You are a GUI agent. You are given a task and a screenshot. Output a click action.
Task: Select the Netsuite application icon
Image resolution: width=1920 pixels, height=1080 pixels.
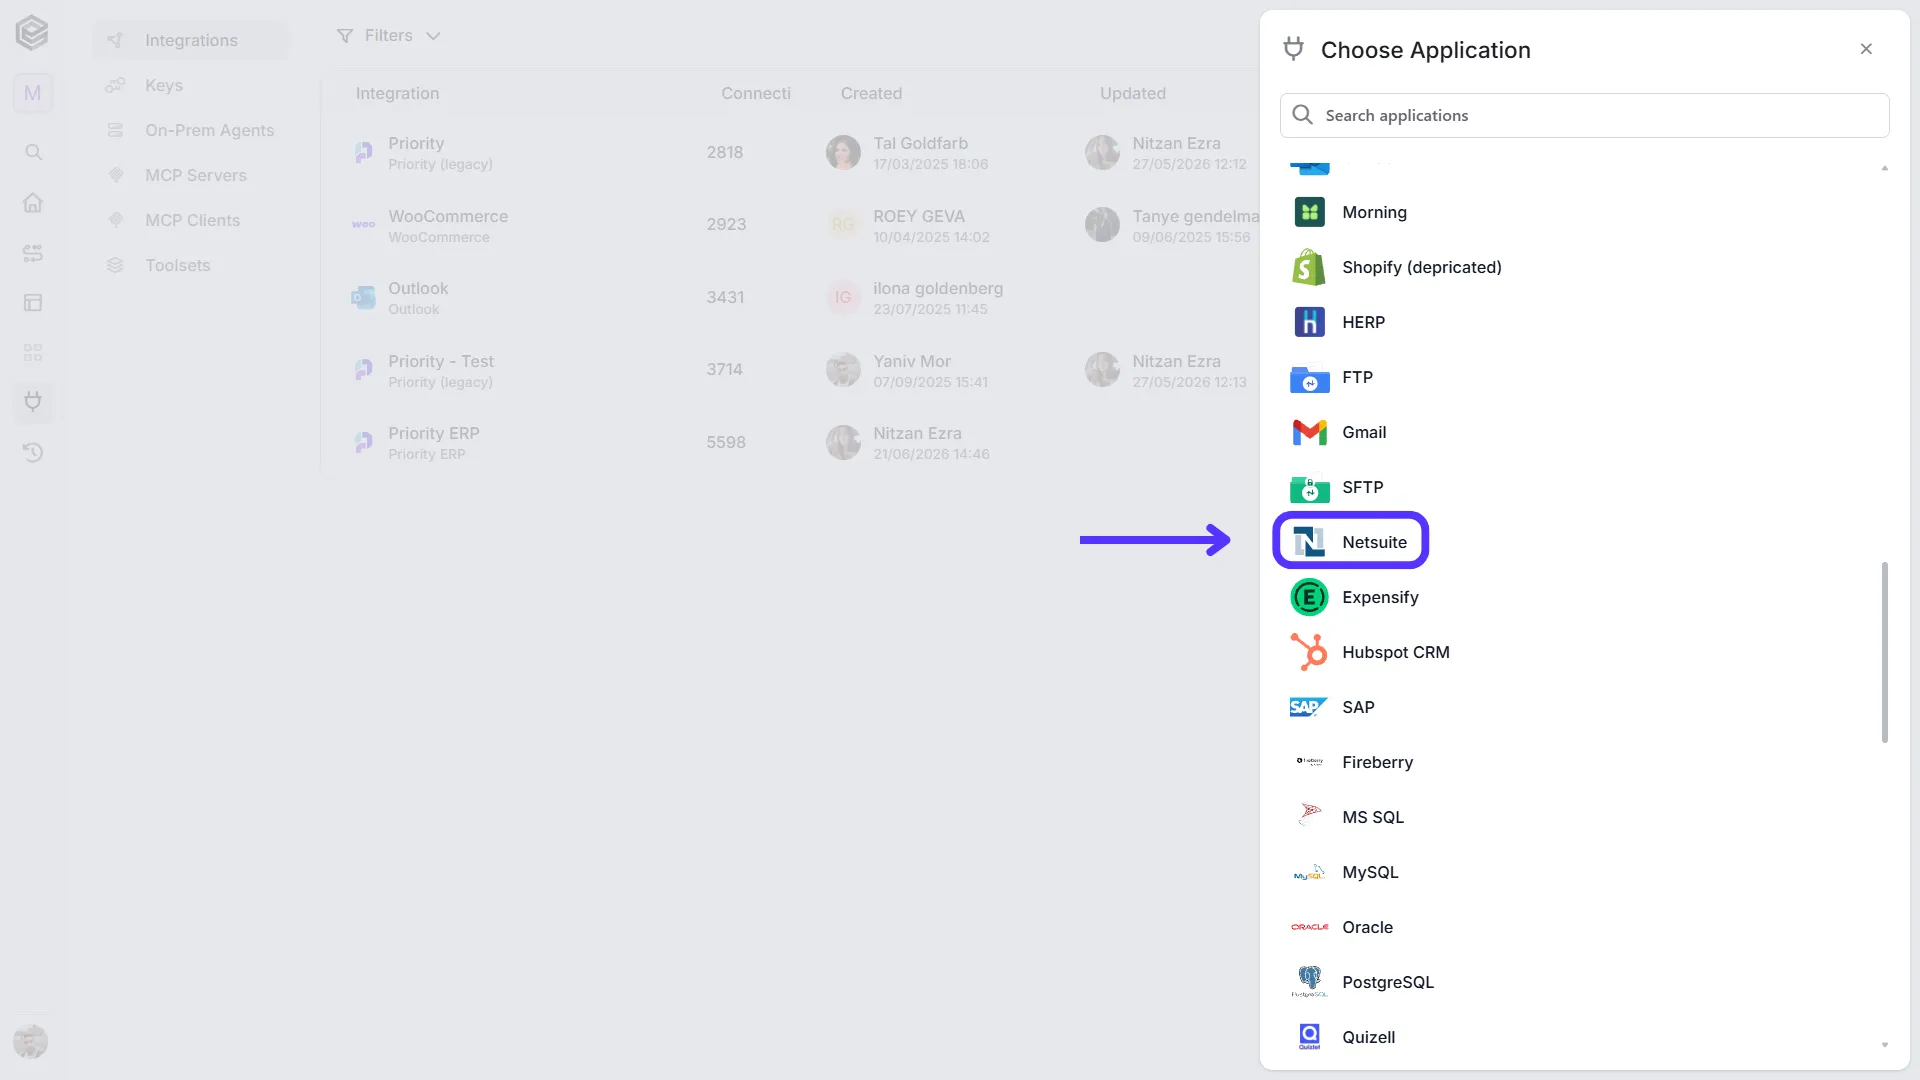[1309, 542]
